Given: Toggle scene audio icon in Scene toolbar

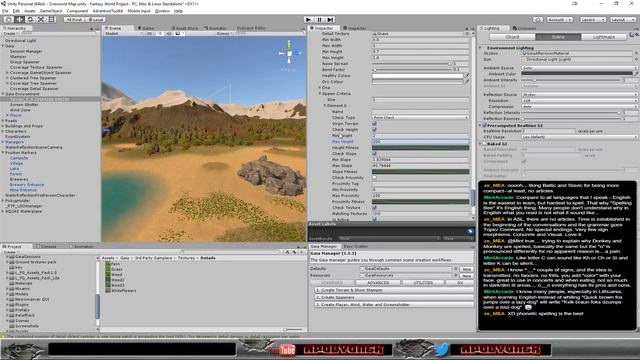Looking at the screenshot, I should coord(169,33).
